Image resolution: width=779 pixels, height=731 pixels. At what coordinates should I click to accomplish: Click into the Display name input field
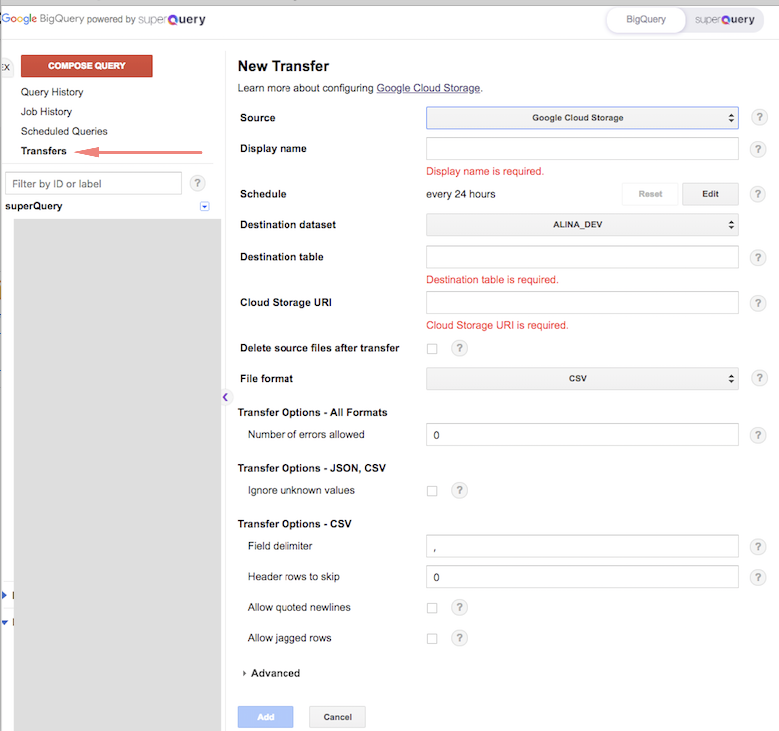click(582, 149)
